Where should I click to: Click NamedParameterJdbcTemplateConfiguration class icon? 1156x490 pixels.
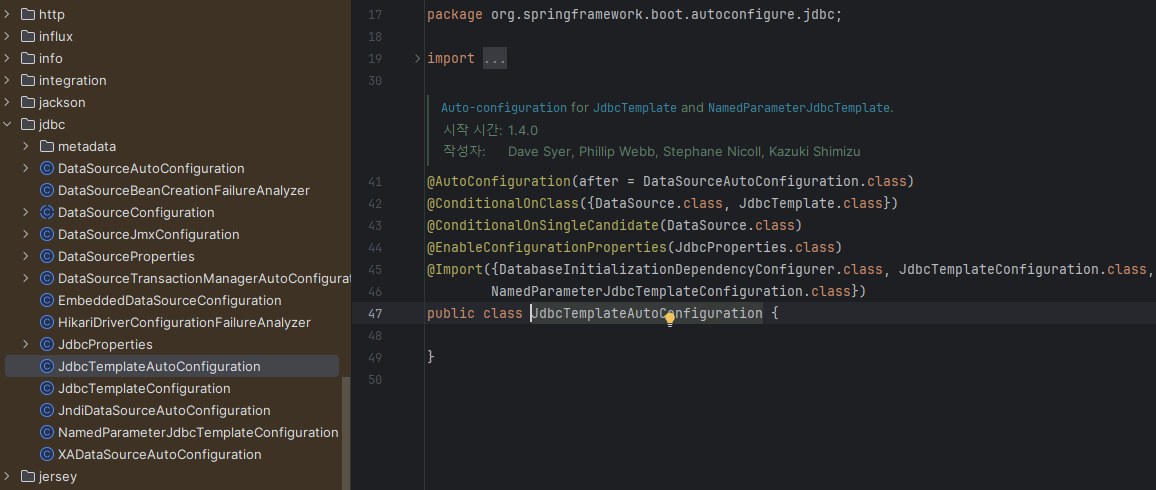[47, 433]
